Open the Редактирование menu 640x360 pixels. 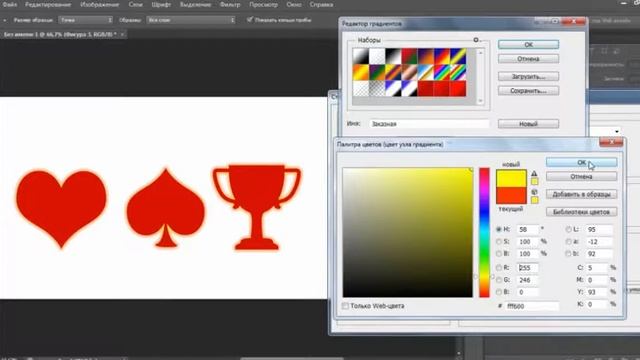tap(48, 4)
